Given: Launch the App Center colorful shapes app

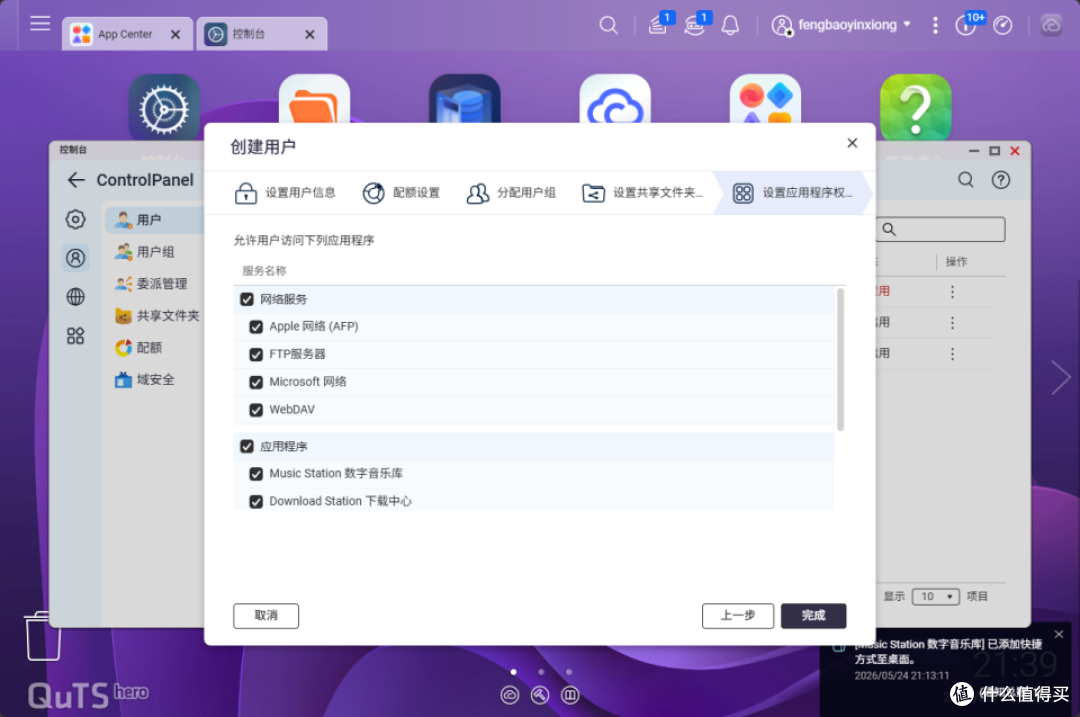Looking at the screenshot, I should 765,99.
